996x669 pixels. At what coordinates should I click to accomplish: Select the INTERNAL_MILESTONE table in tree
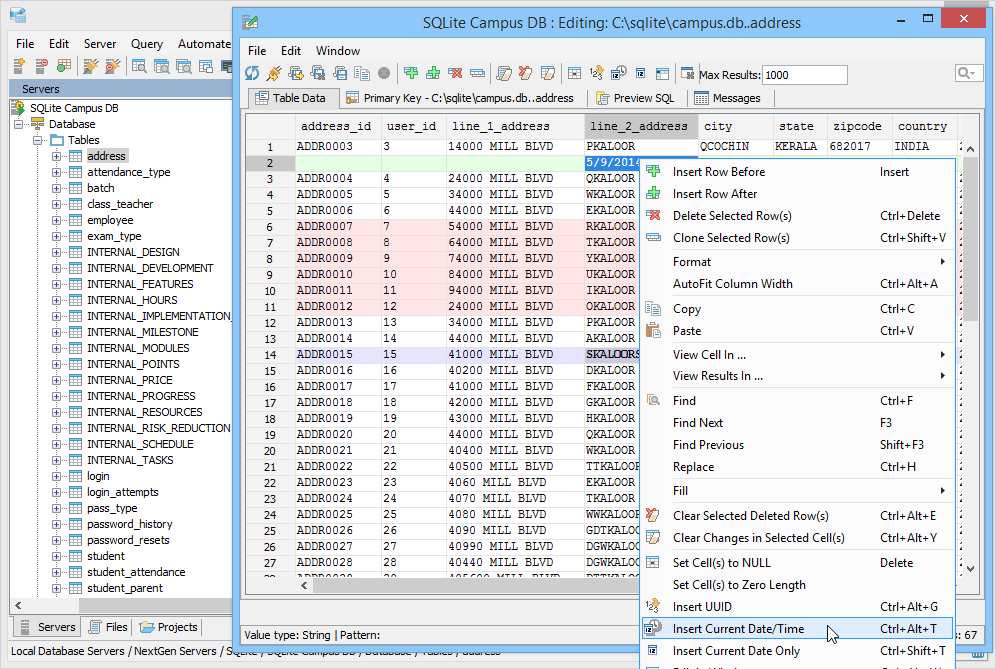click(142, 332)
